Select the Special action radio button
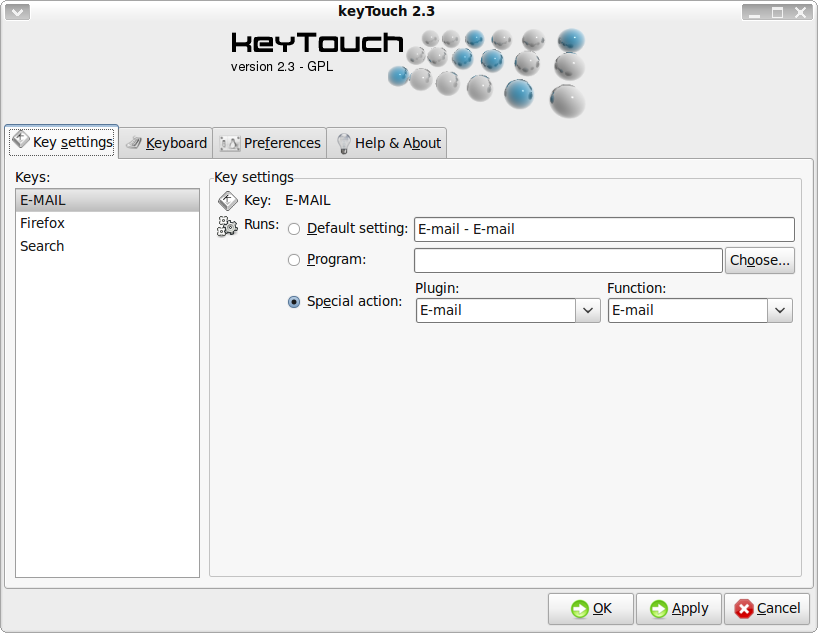 tap(294, 302)
